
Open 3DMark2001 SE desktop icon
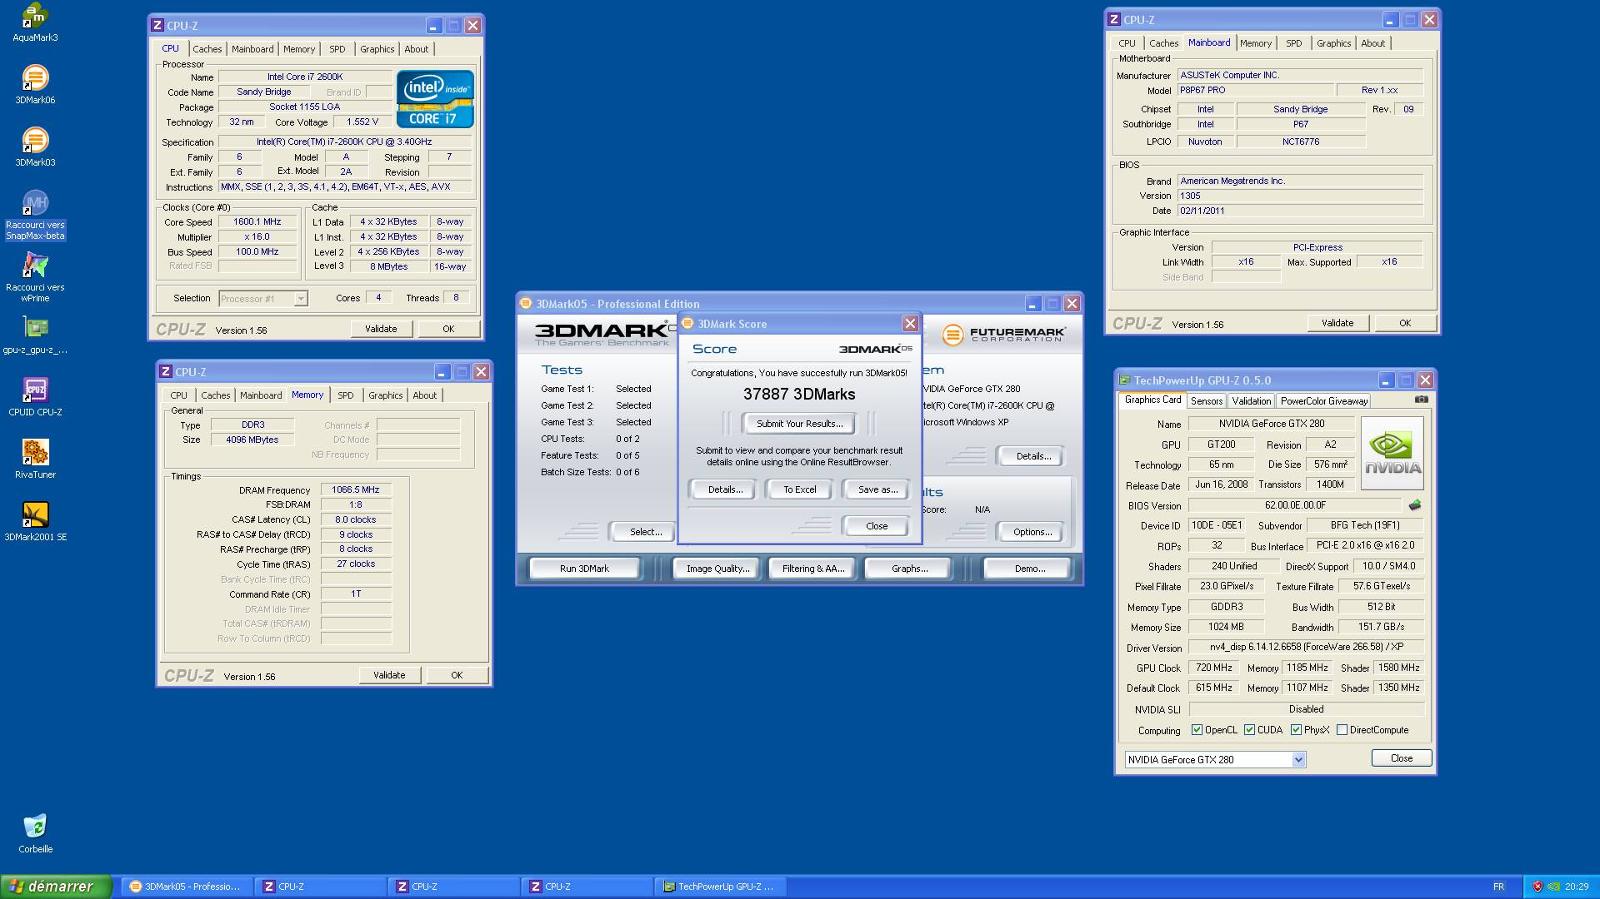coord(35,521)
